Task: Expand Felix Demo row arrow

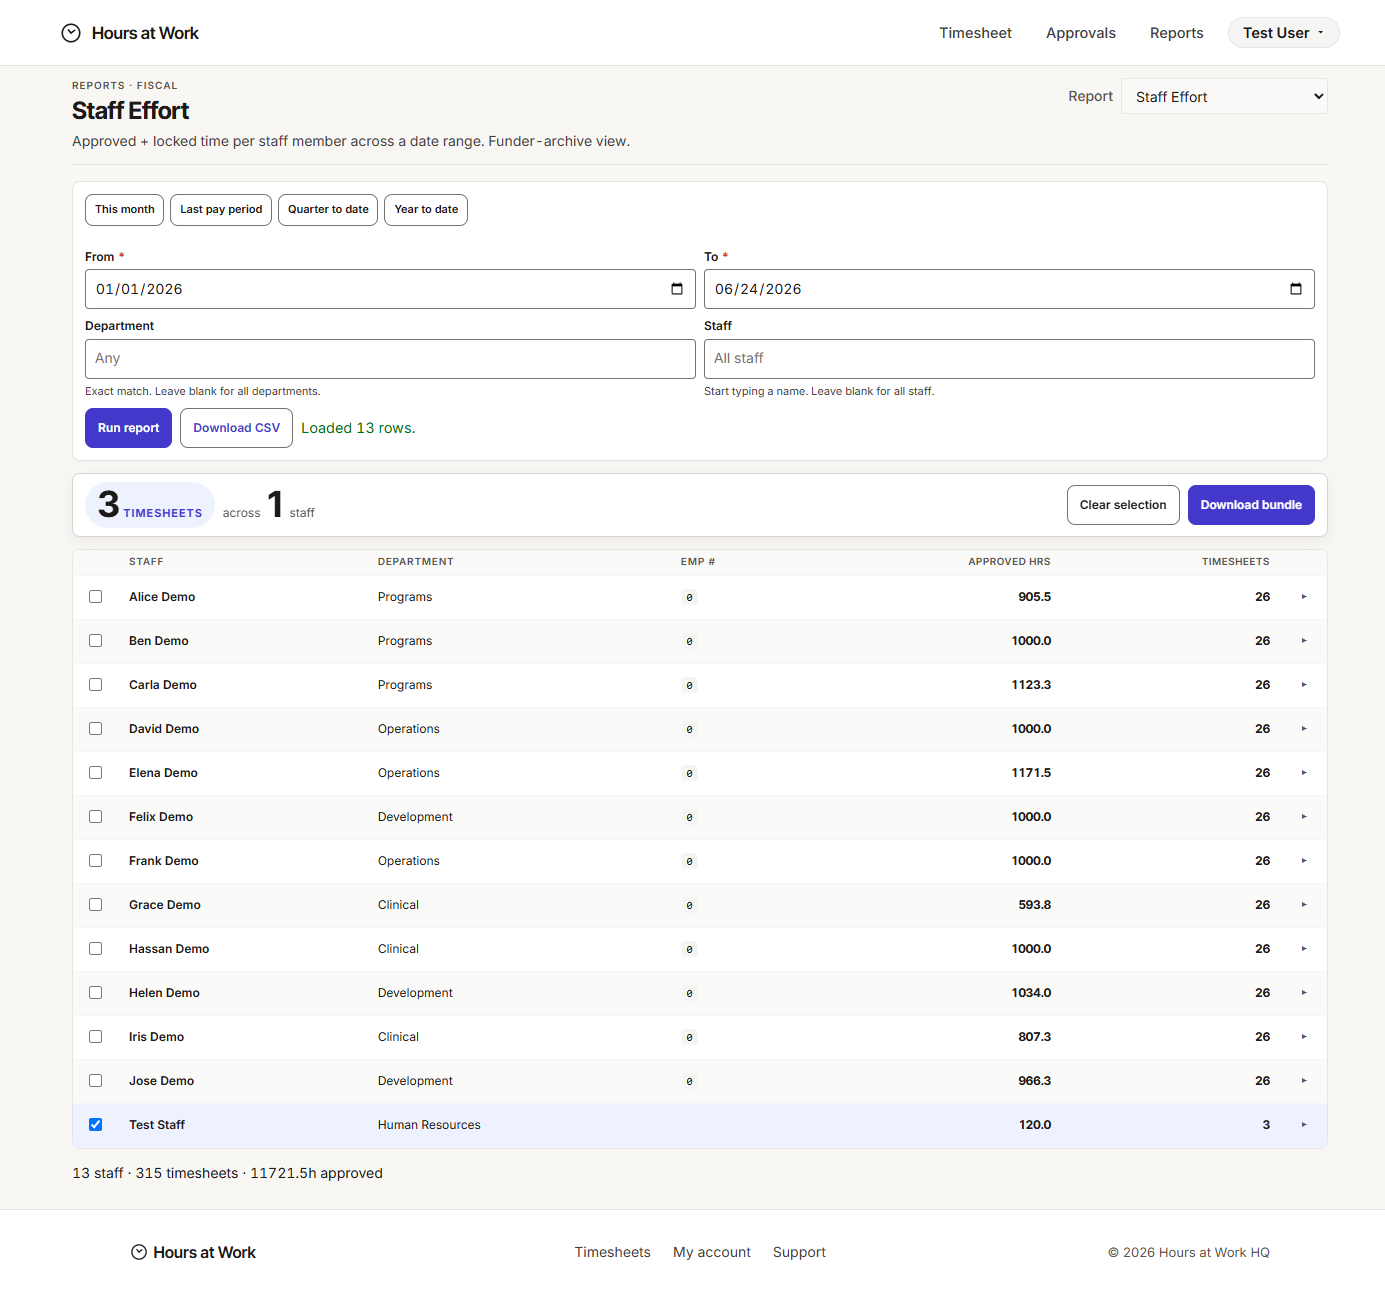Action: tap(1304, 817)
